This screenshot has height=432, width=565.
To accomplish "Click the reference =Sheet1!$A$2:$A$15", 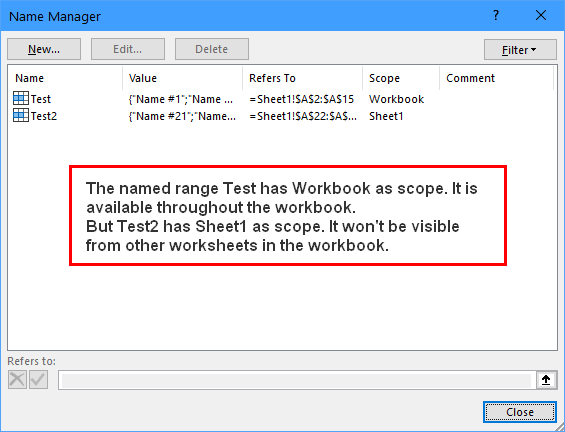I will click(x=302, y=99).
